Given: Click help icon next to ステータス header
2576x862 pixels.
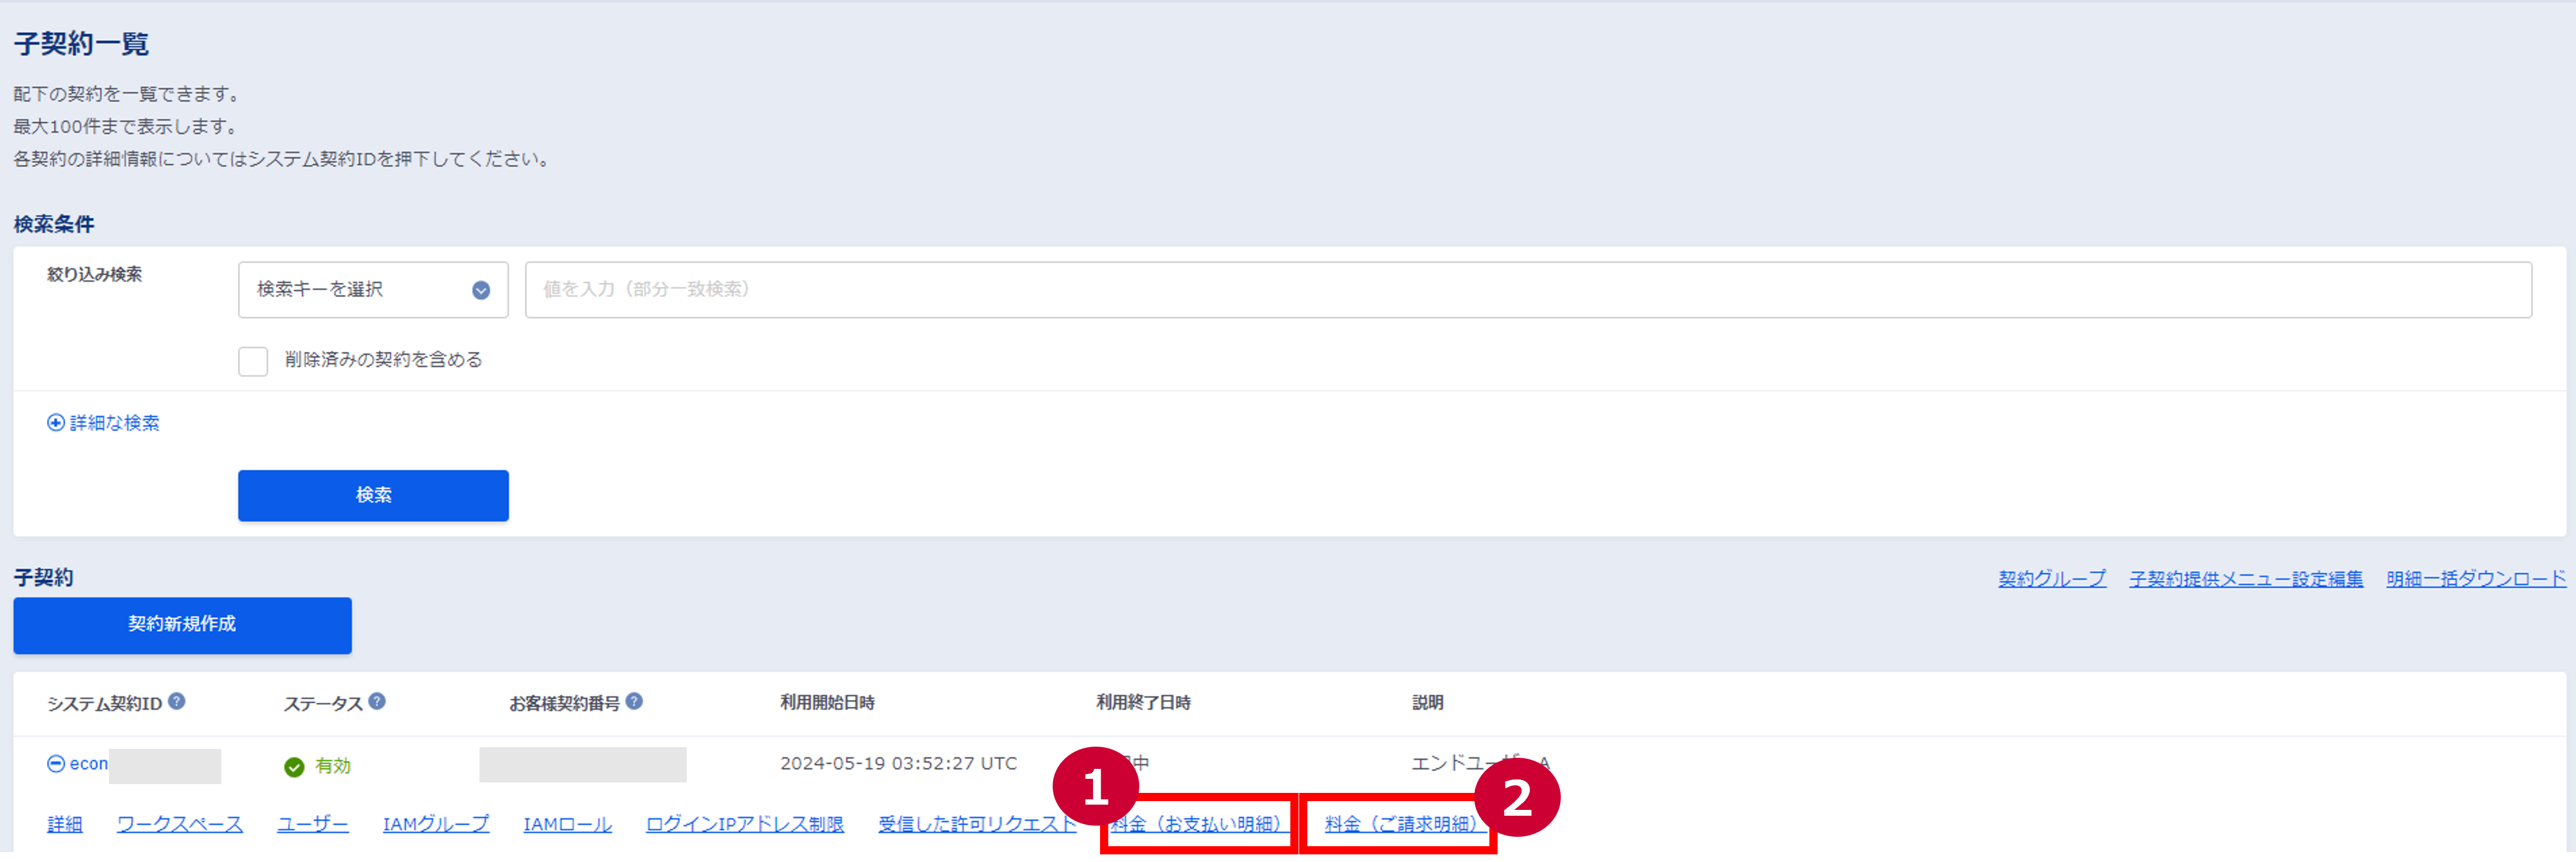Looking at the screenshot, I should 377,701.
